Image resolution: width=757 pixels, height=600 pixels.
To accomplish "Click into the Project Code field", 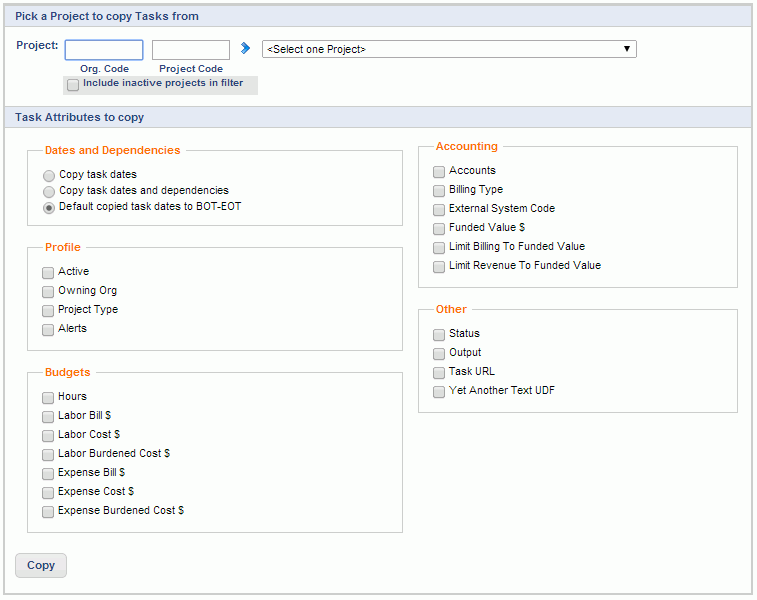I will point(191,50).
